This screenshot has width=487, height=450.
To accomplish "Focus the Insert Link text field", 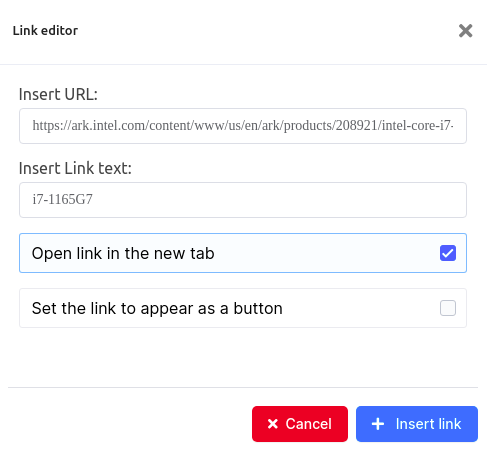I will click(x=243, y=200).
